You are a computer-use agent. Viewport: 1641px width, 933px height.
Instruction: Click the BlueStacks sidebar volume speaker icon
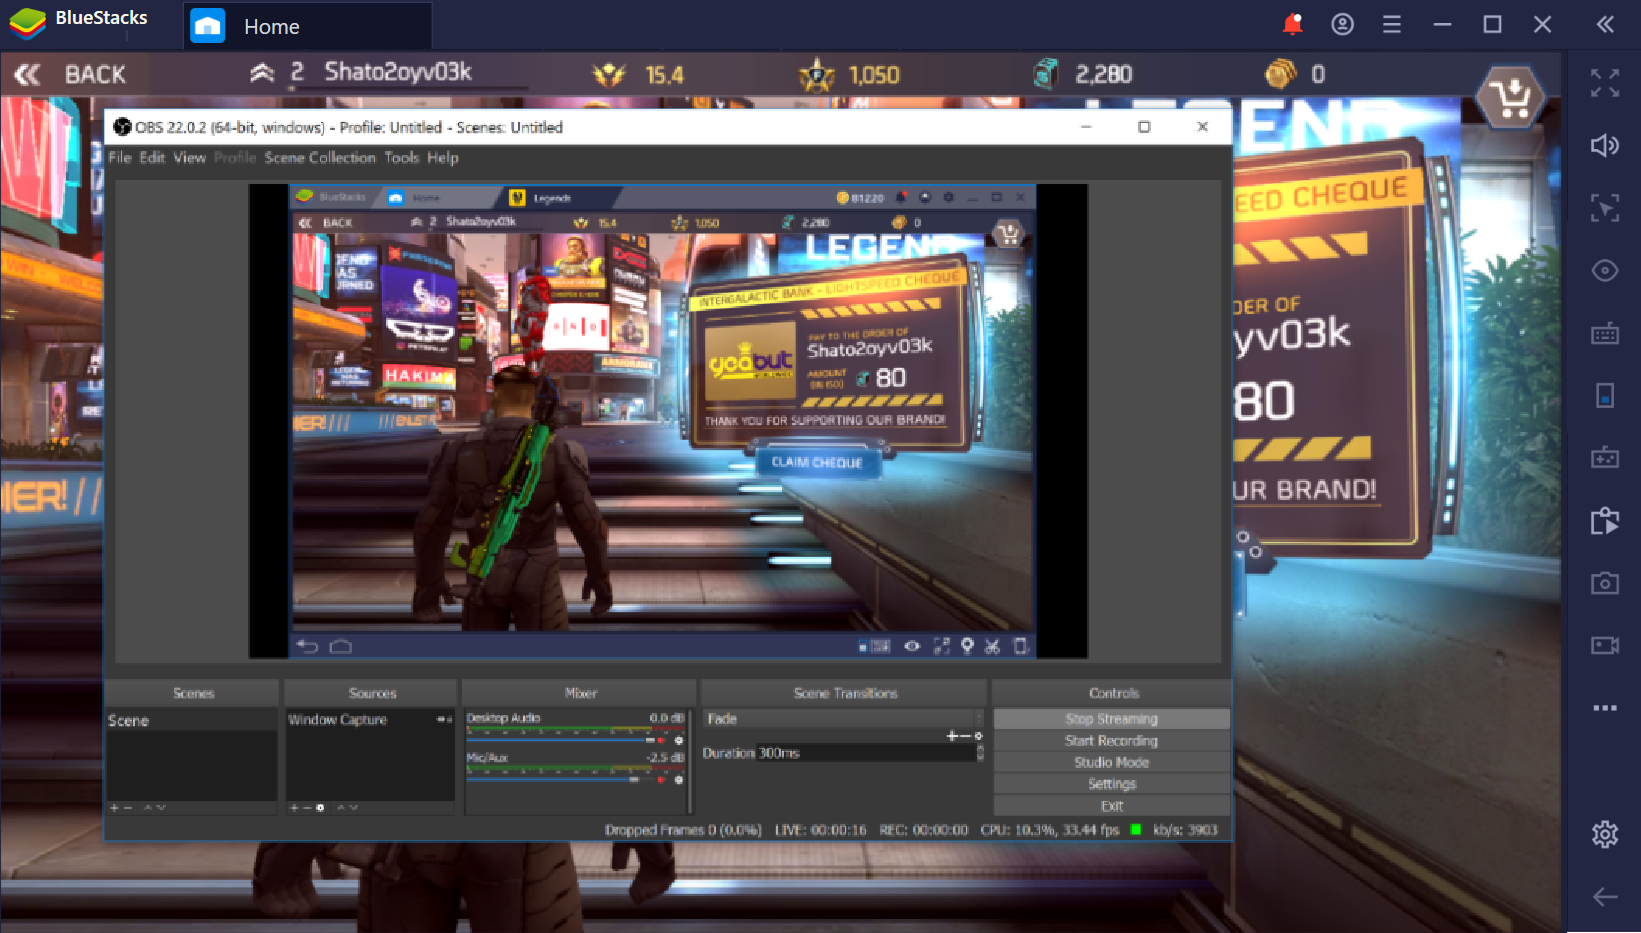click(1604, 146)
